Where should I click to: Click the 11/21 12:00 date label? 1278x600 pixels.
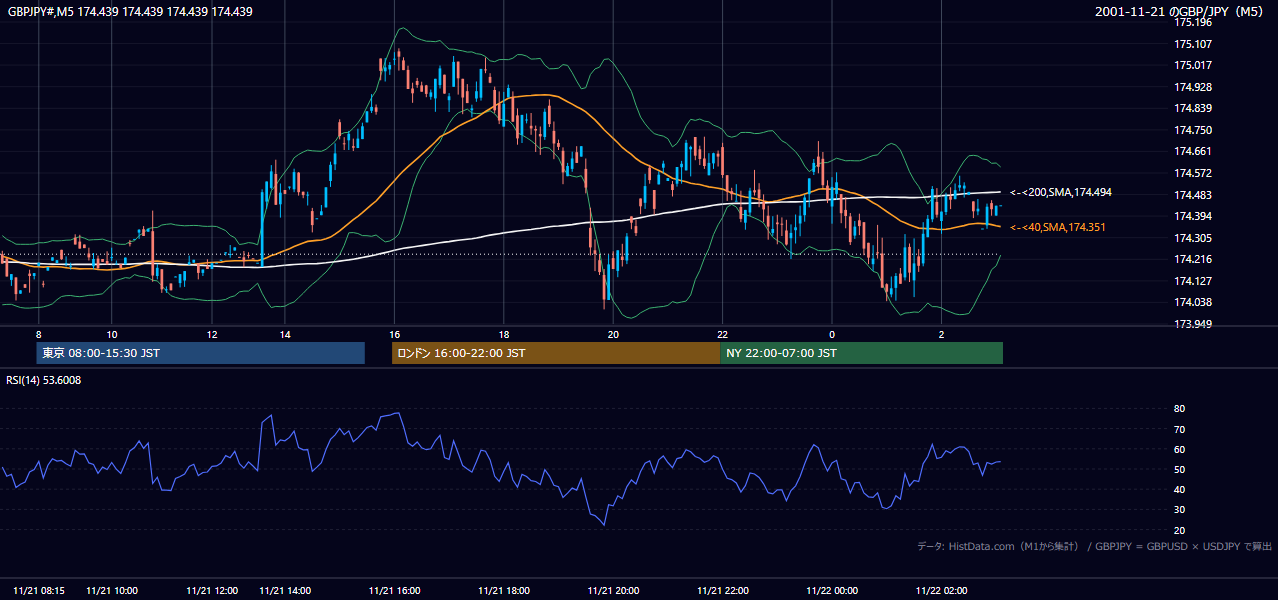pyautogui.click(x=212, y=591)
